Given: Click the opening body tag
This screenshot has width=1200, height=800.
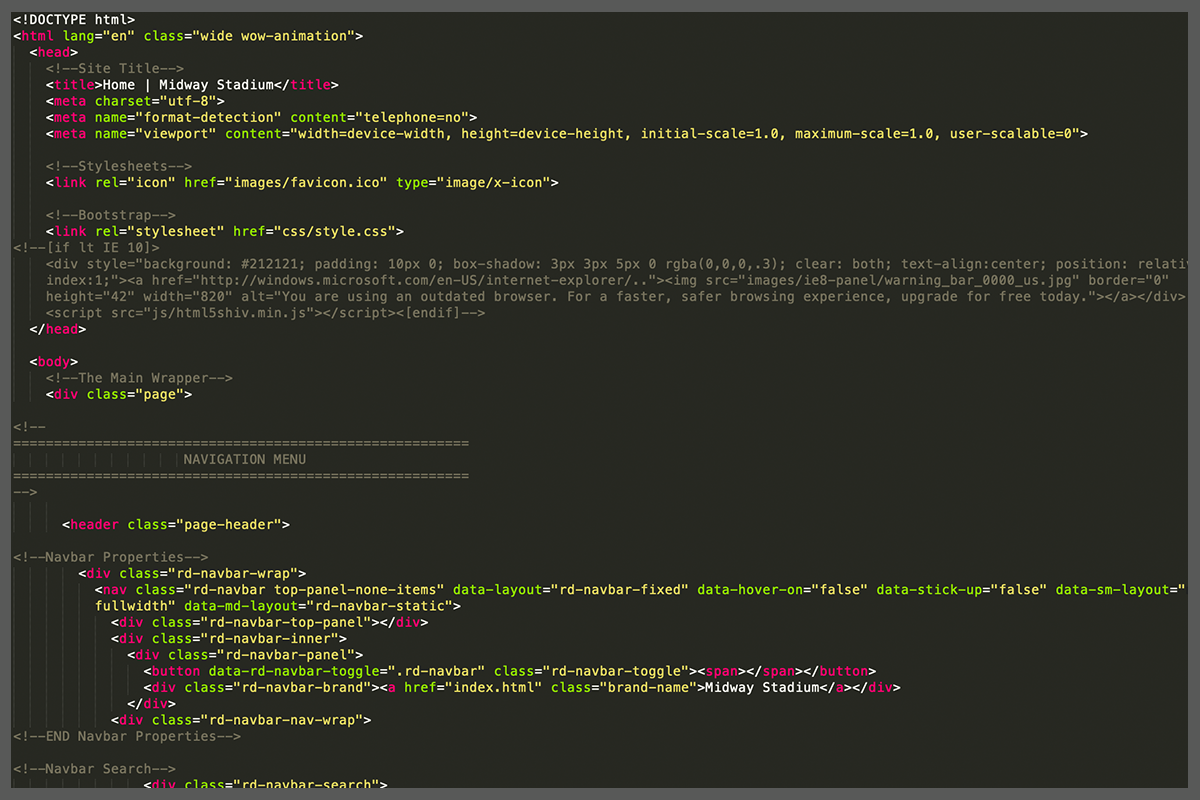Looking at the screenshot, I should [54, 362].
